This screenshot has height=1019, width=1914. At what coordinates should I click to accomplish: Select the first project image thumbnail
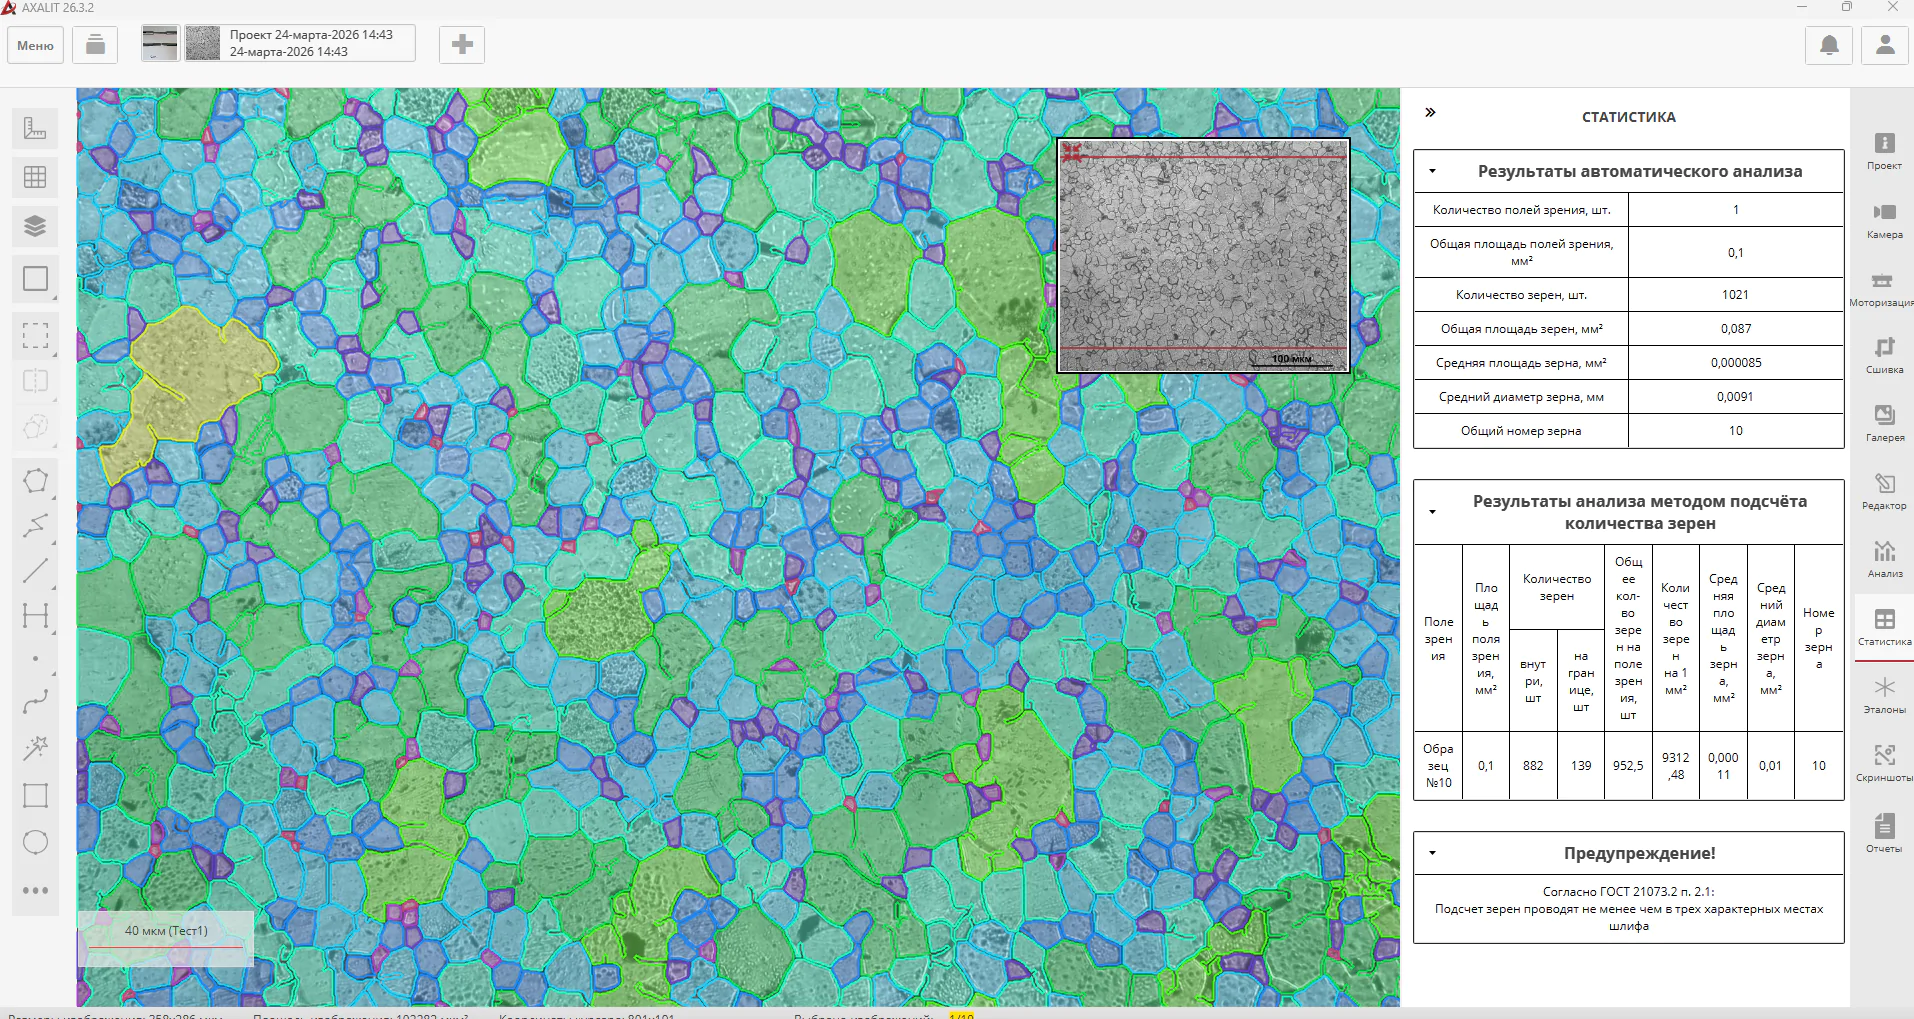point(160,44)
